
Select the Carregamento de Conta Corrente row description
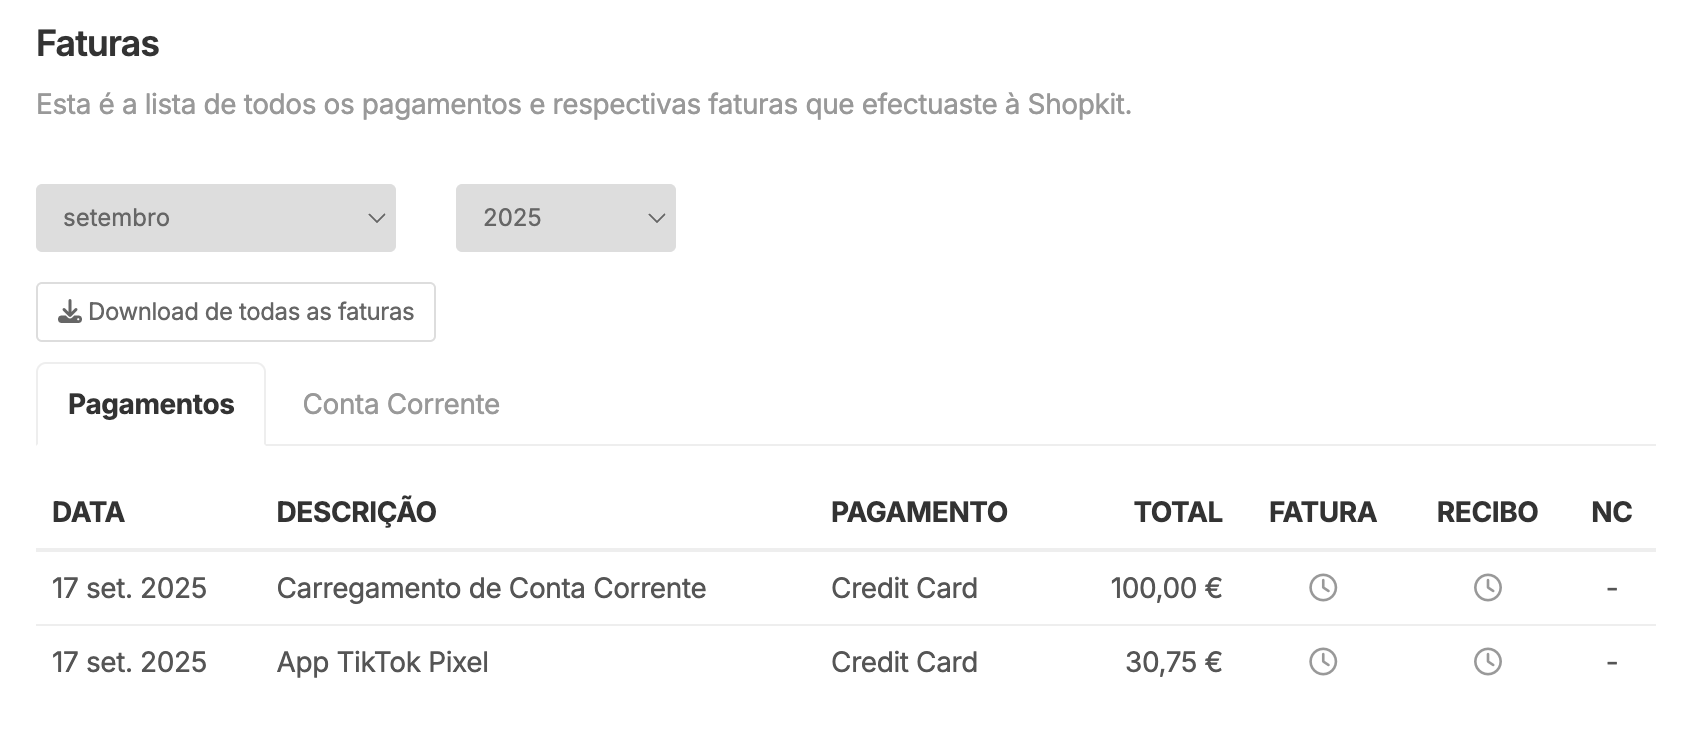tap(491, 588)
